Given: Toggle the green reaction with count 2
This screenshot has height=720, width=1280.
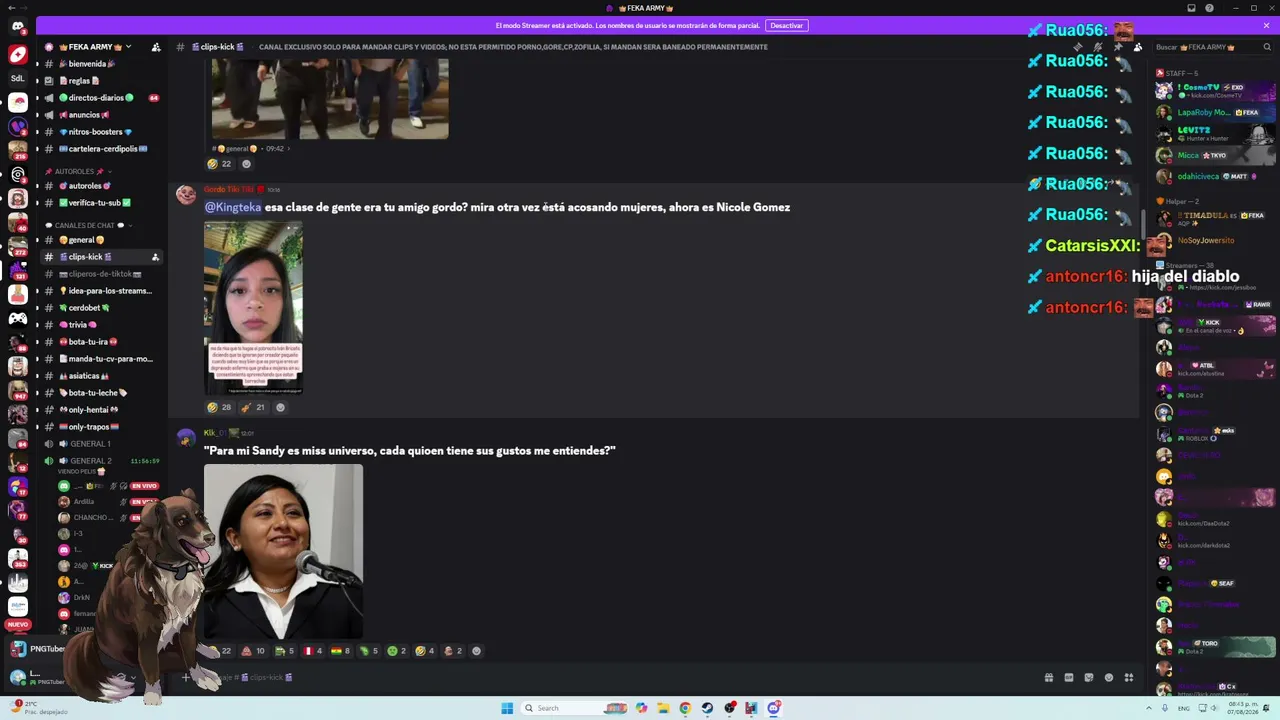Looking at the screenshot, I should 397,651.
